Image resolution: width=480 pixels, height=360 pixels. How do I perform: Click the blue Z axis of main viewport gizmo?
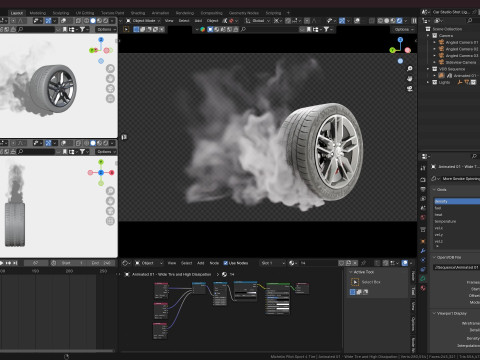pos(400,40)
